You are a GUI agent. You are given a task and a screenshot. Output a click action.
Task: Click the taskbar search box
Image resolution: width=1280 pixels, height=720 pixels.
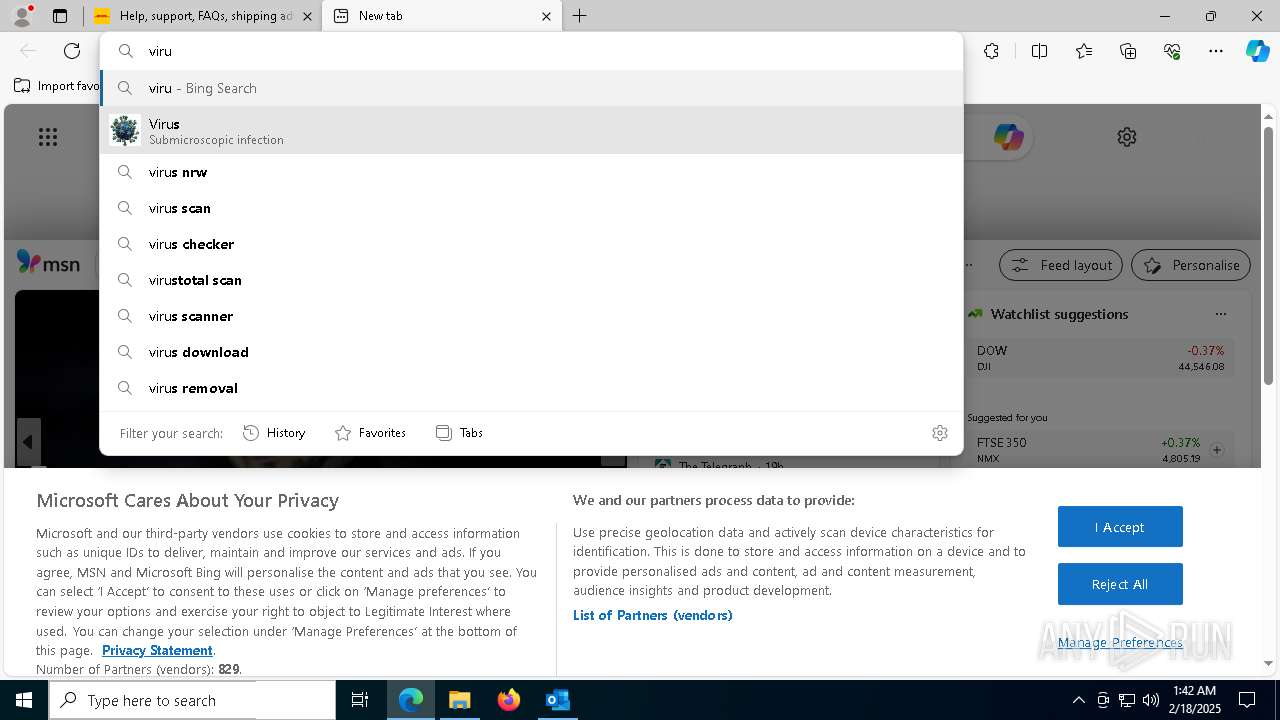[192, 700]
